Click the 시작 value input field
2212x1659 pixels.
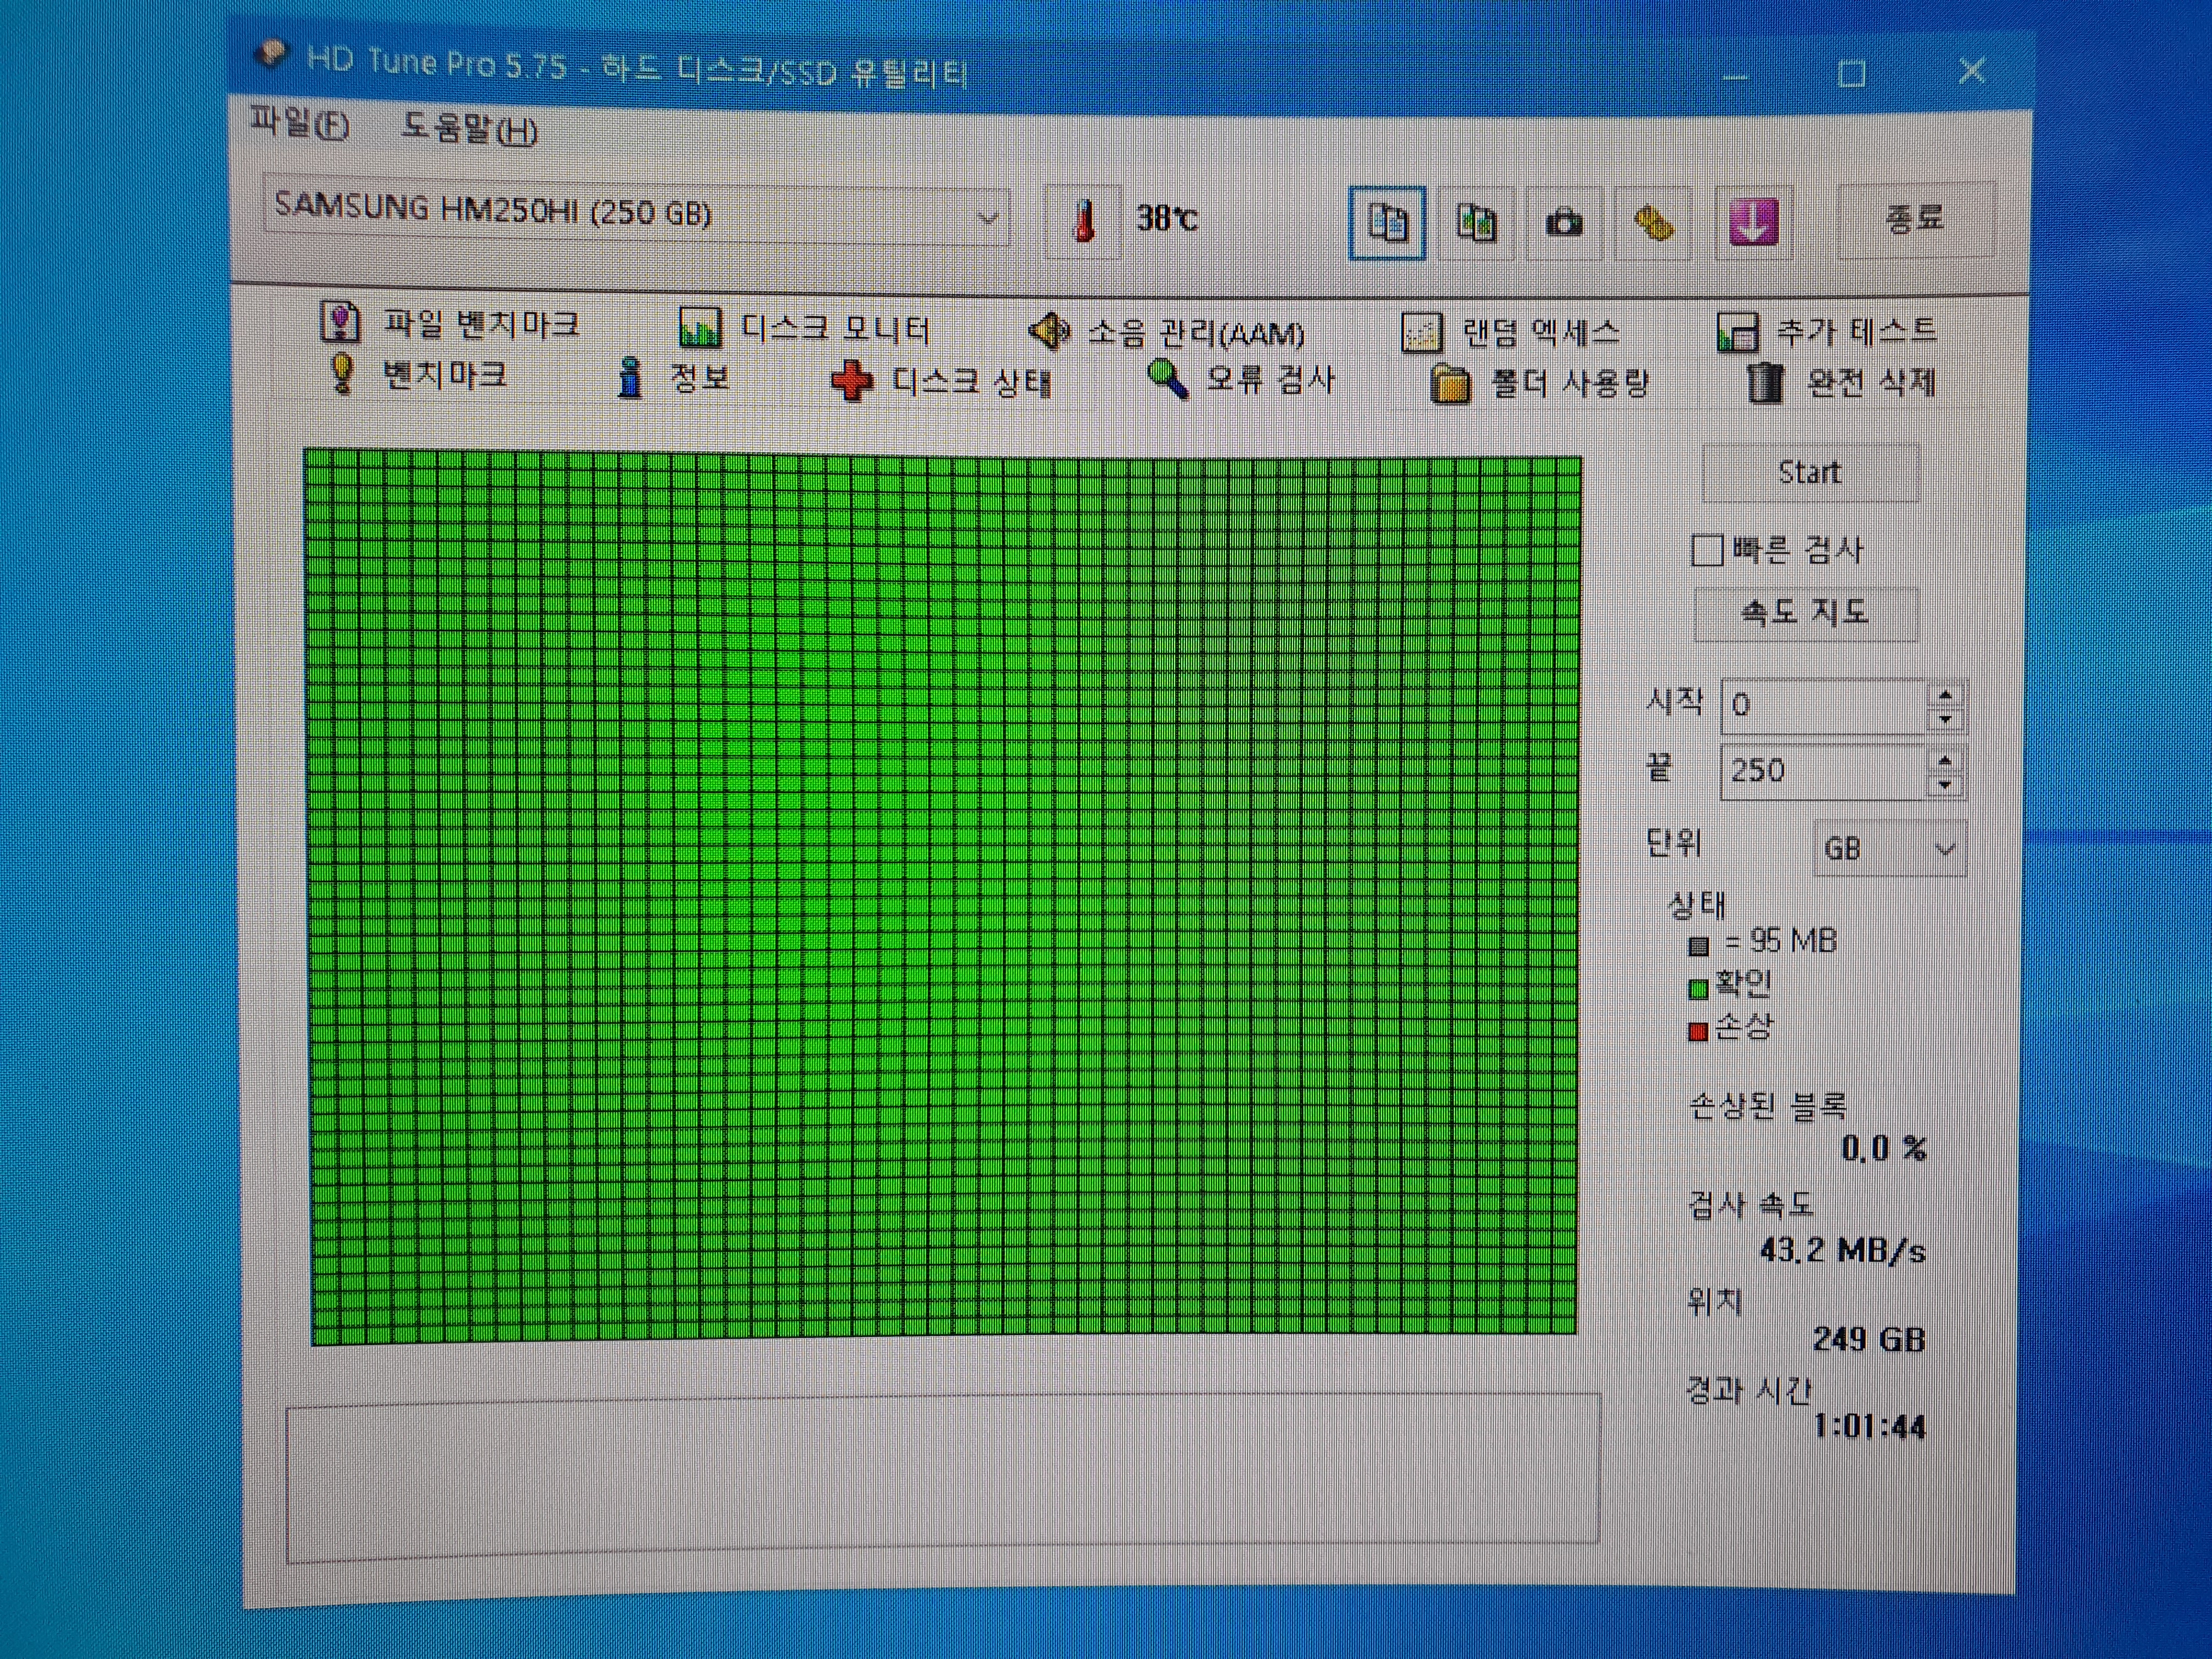click(1823, 705)
